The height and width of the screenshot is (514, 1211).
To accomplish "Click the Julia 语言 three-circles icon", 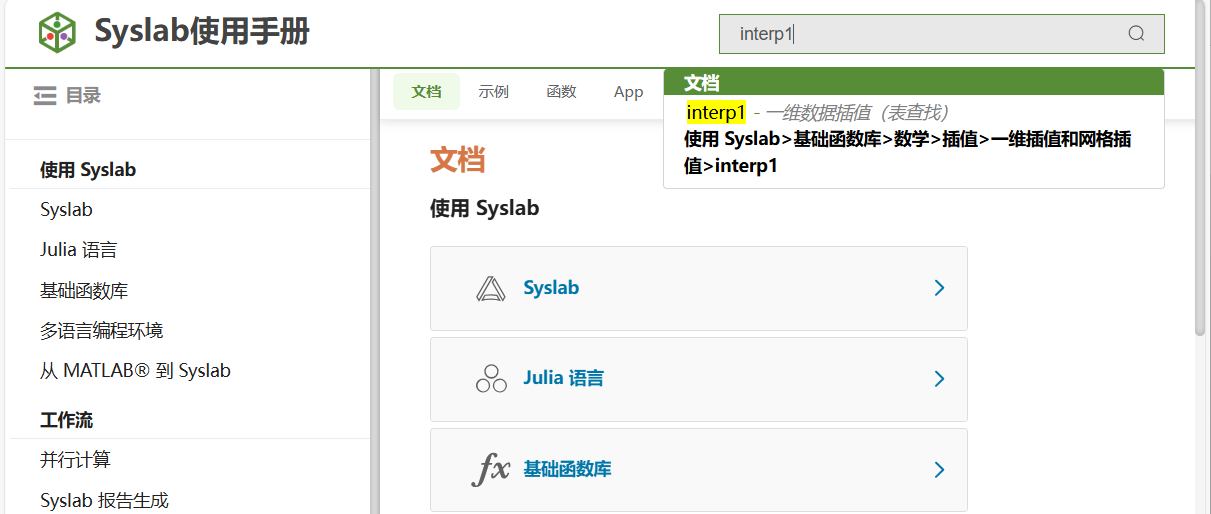I will click(491, 379).
